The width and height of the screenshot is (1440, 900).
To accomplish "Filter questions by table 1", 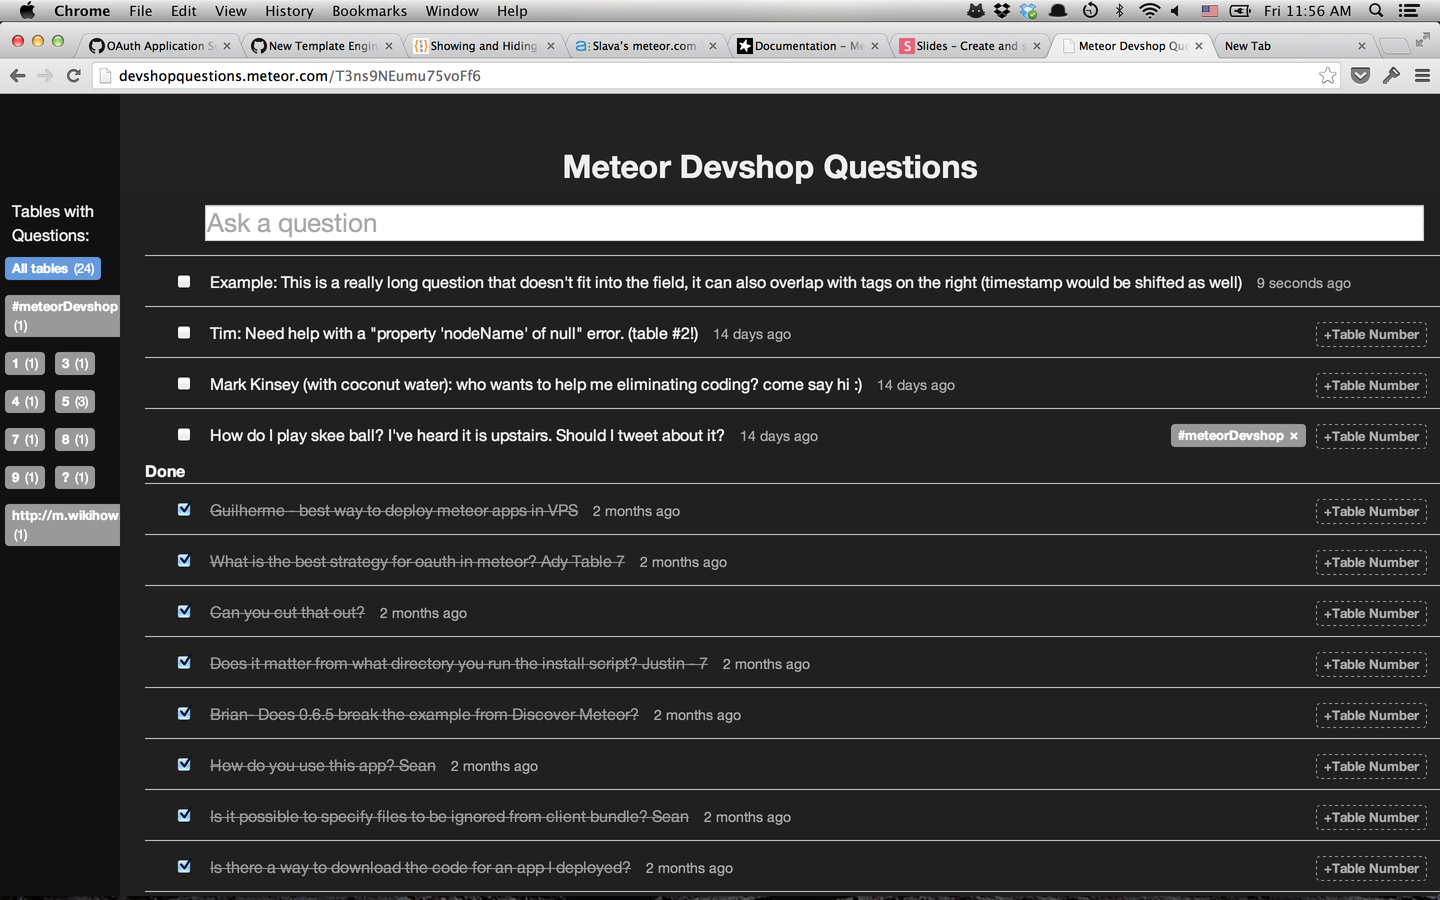I will pyautogui.click(x=25, y=364).
